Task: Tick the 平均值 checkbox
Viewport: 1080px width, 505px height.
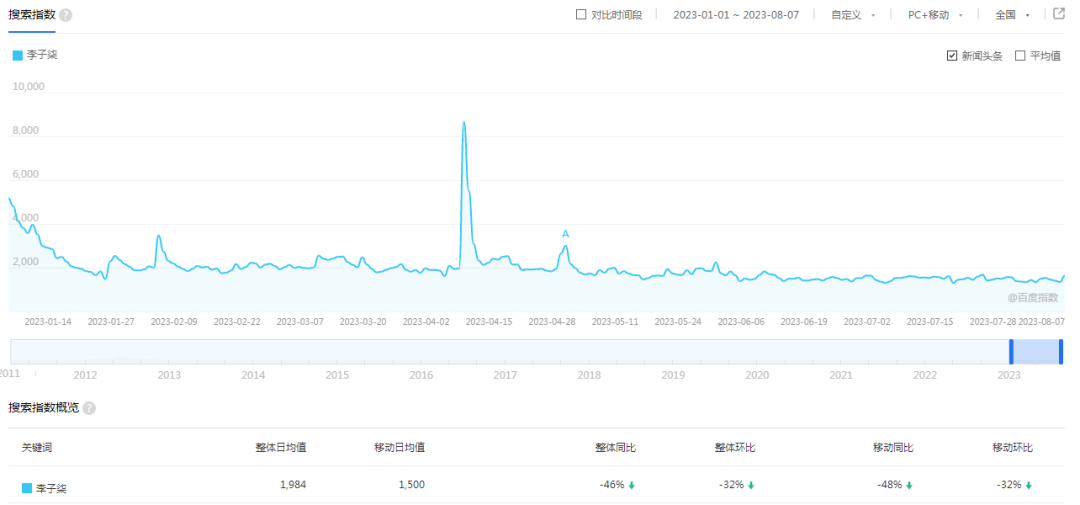Action: 1020,56
